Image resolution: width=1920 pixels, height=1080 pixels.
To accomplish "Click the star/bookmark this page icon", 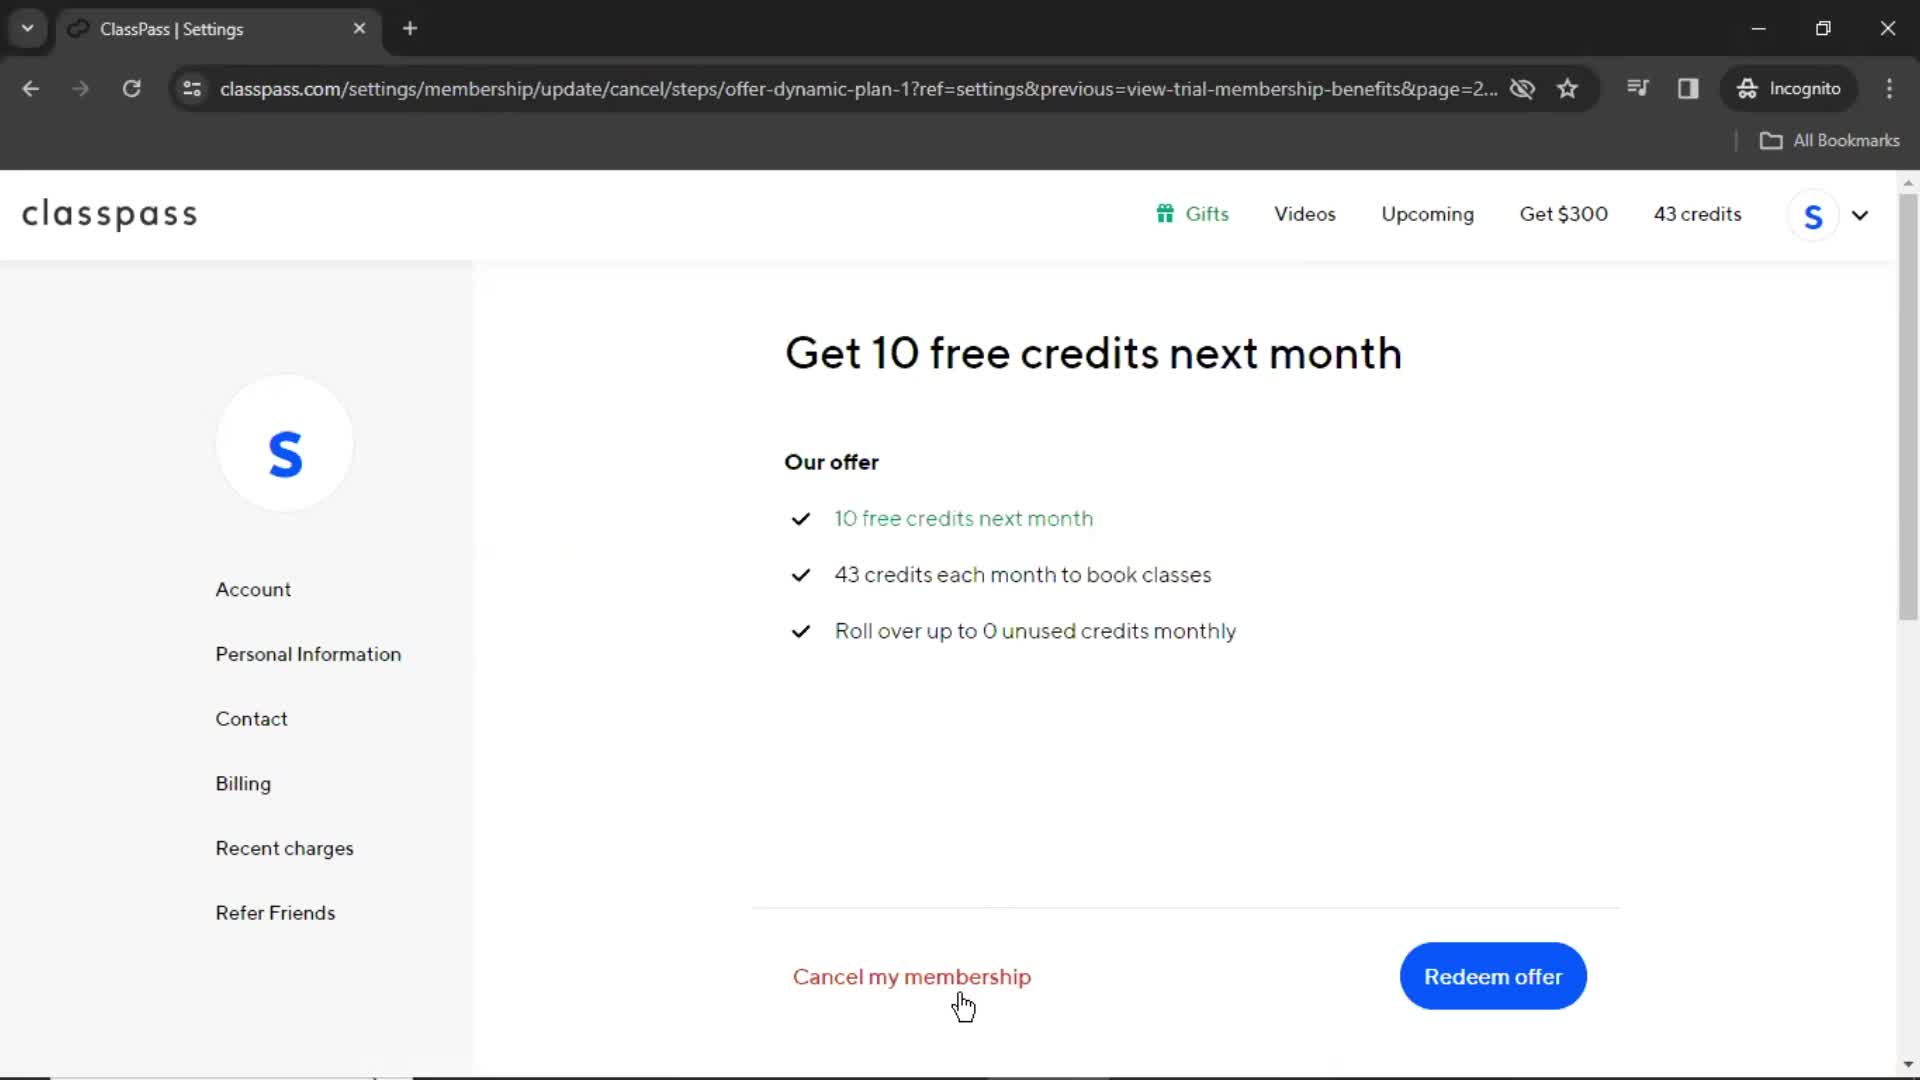I will tap(1569, 88).
